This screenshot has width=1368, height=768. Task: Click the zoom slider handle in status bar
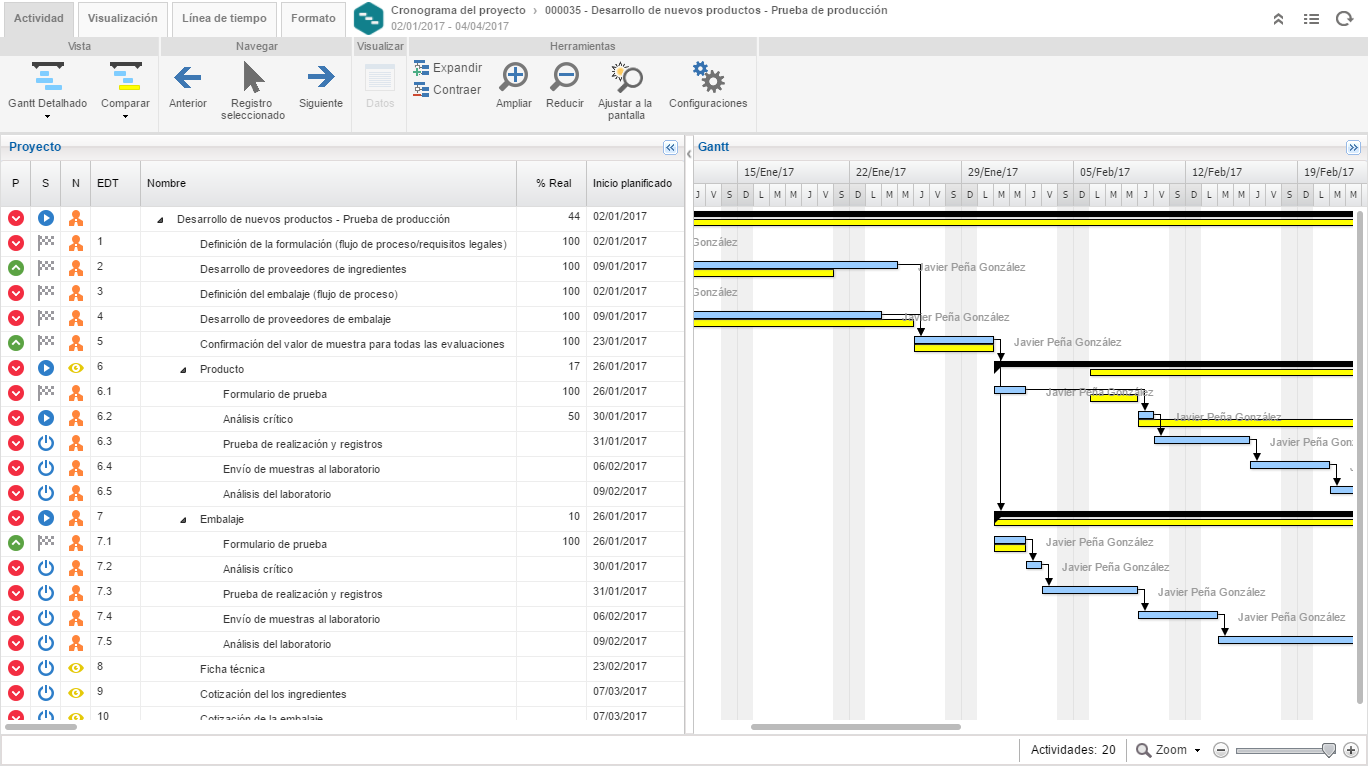tap(1329, 750)
